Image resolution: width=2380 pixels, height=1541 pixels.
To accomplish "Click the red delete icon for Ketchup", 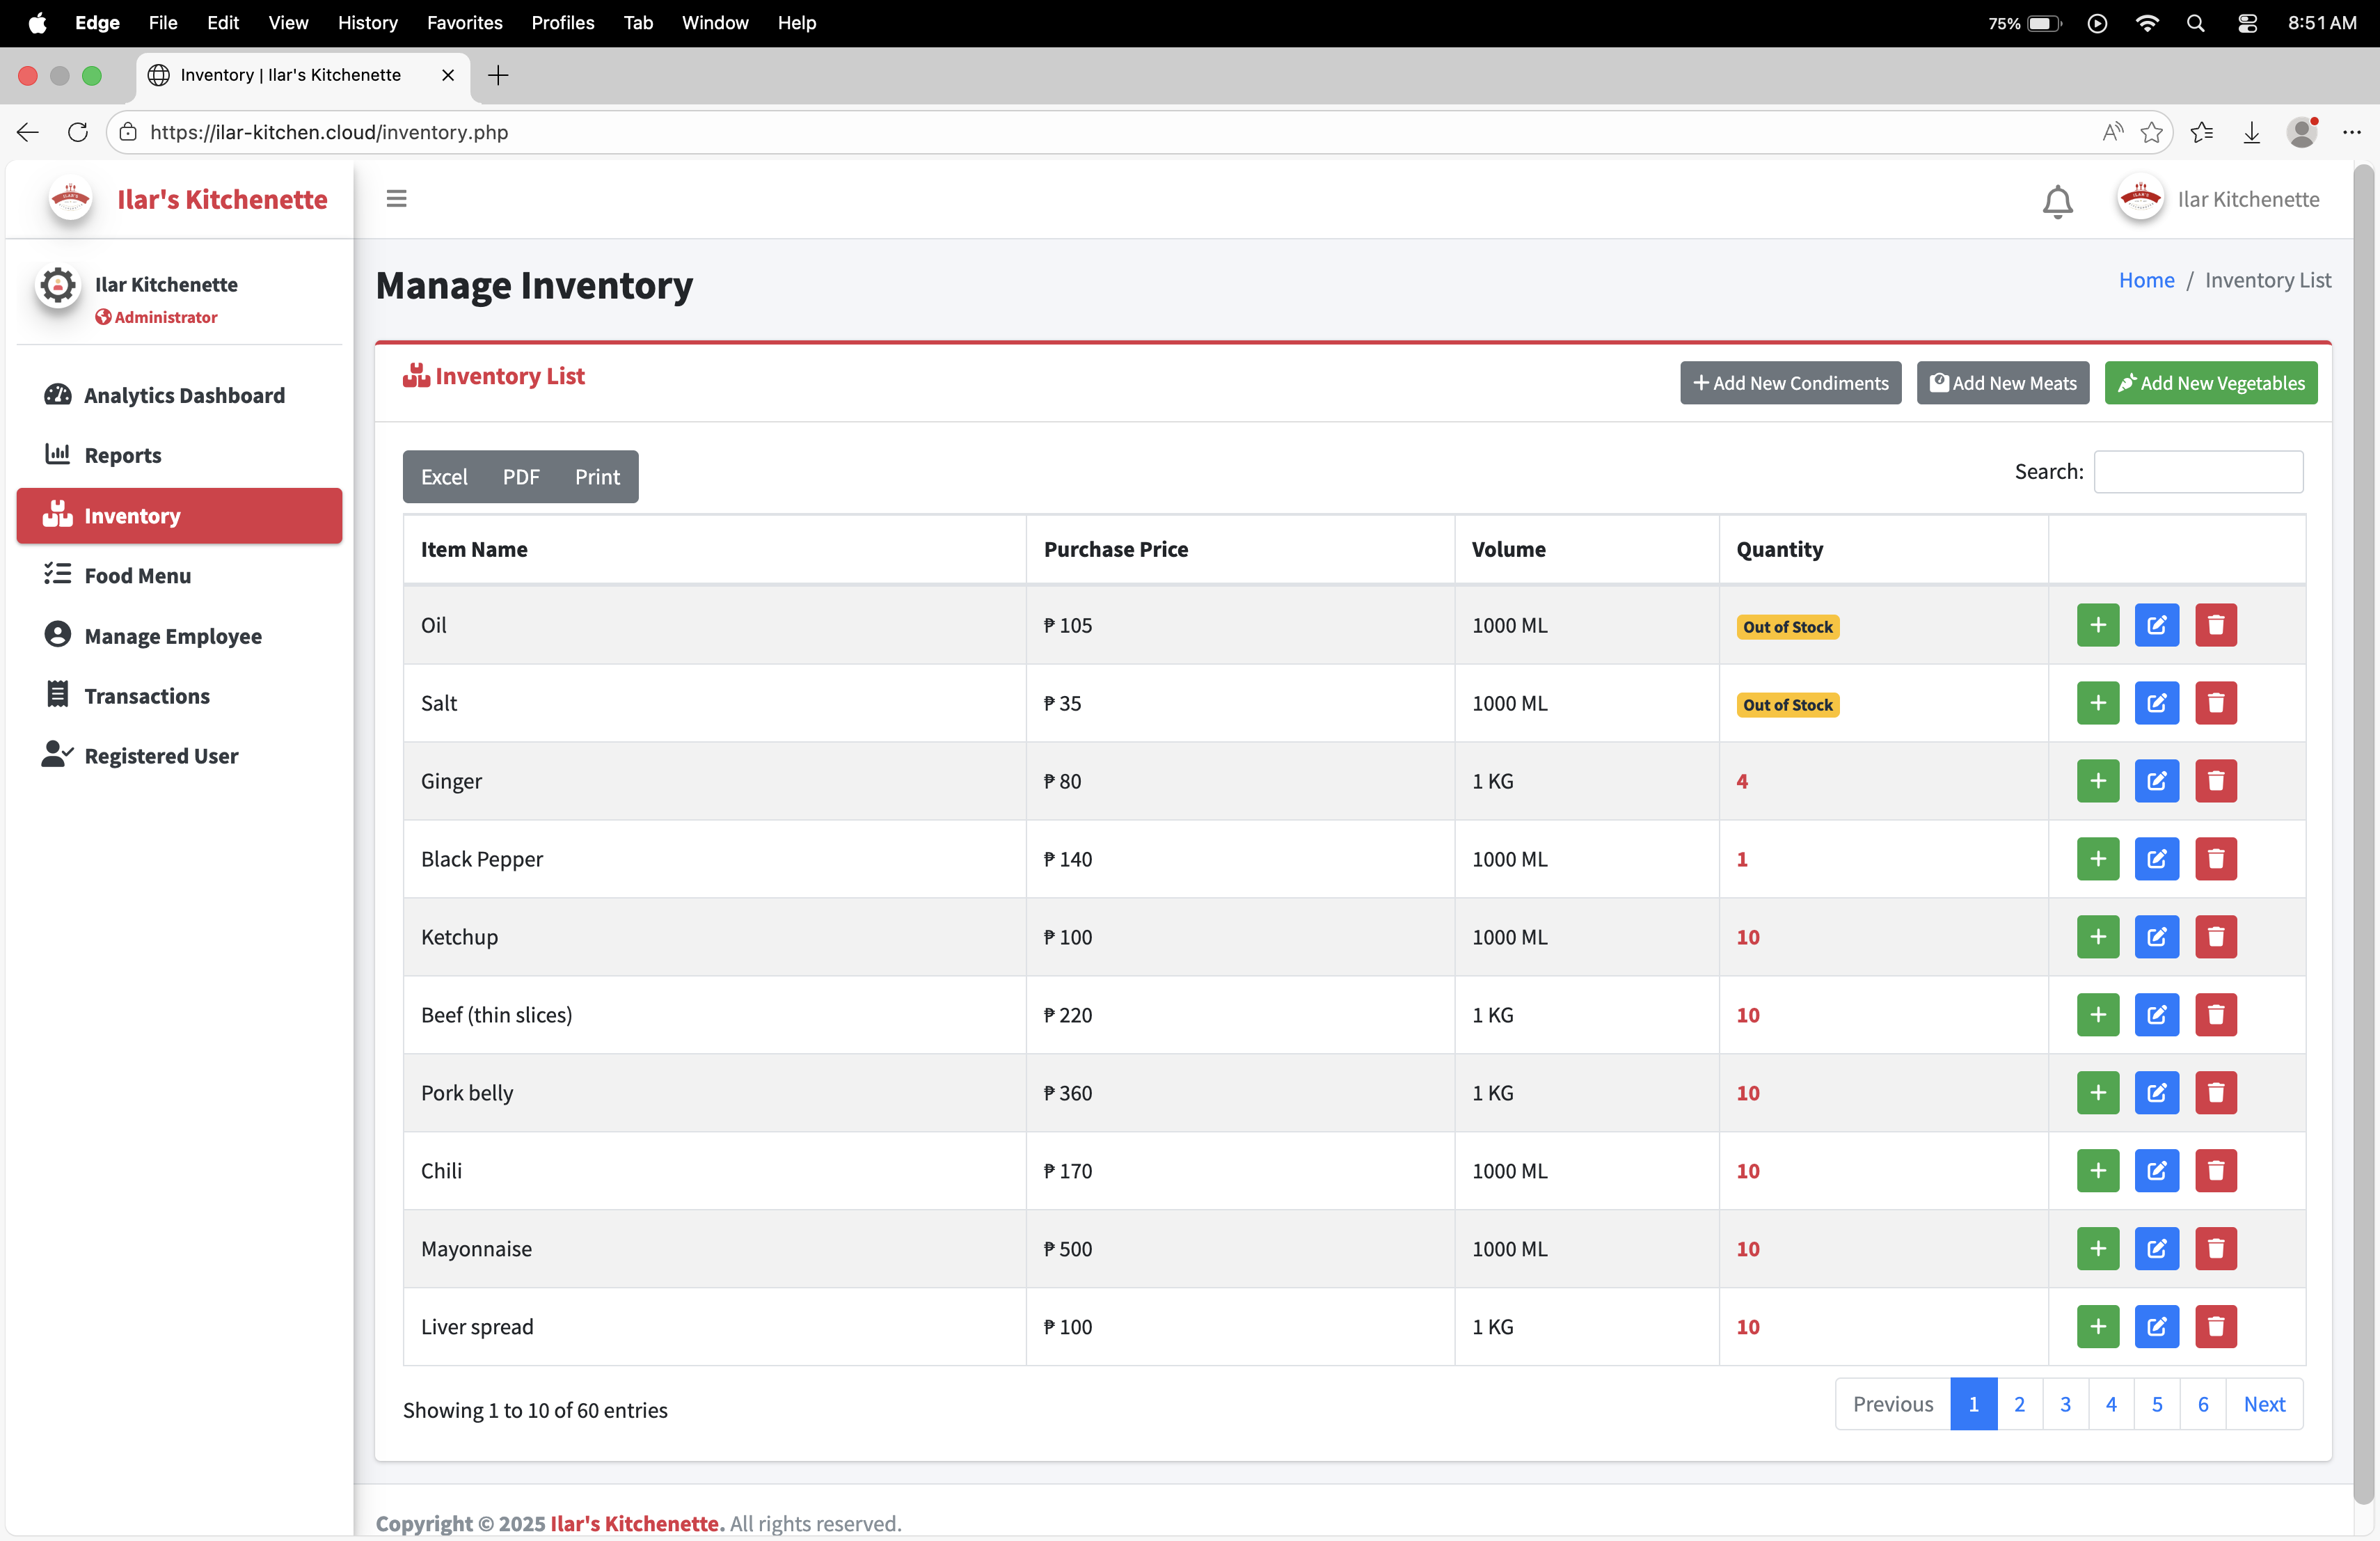I will [x=2215, y=937].
